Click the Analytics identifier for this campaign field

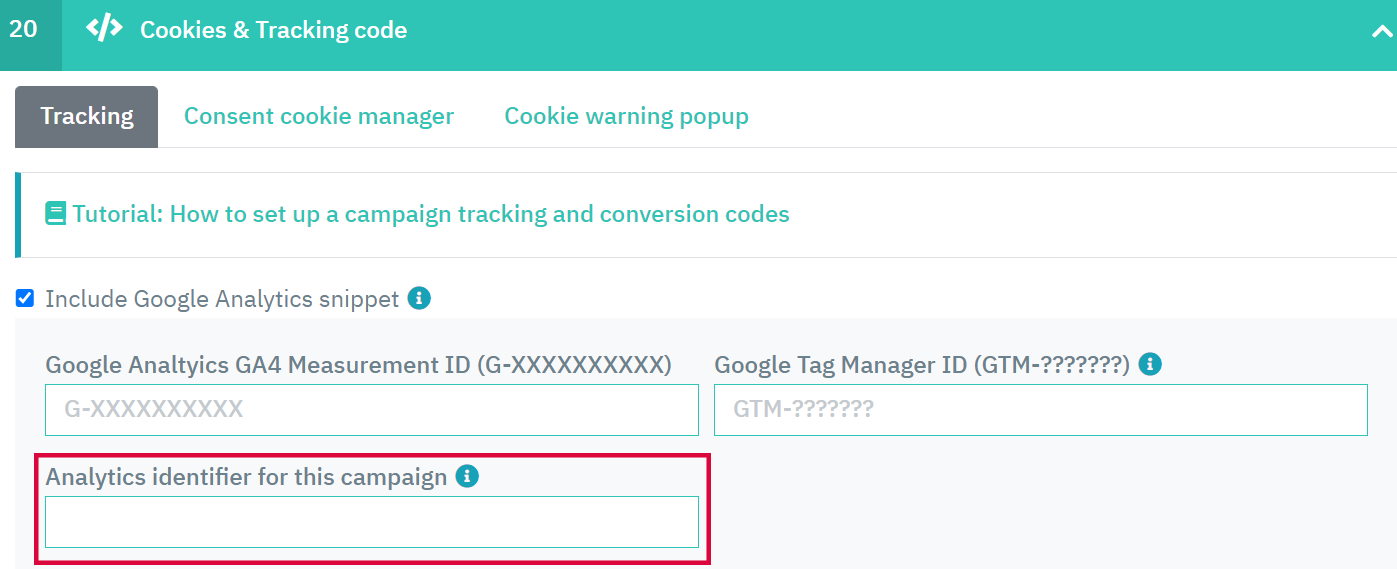click(x=372, y=522)
